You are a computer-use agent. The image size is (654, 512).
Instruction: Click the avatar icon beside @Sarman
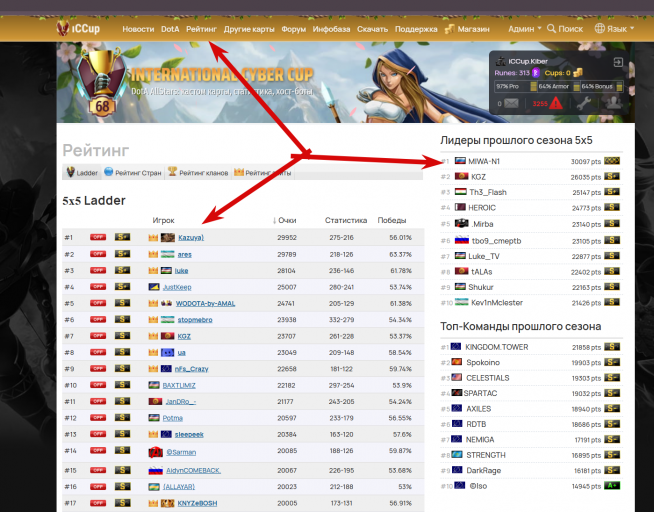click(156, 452)
